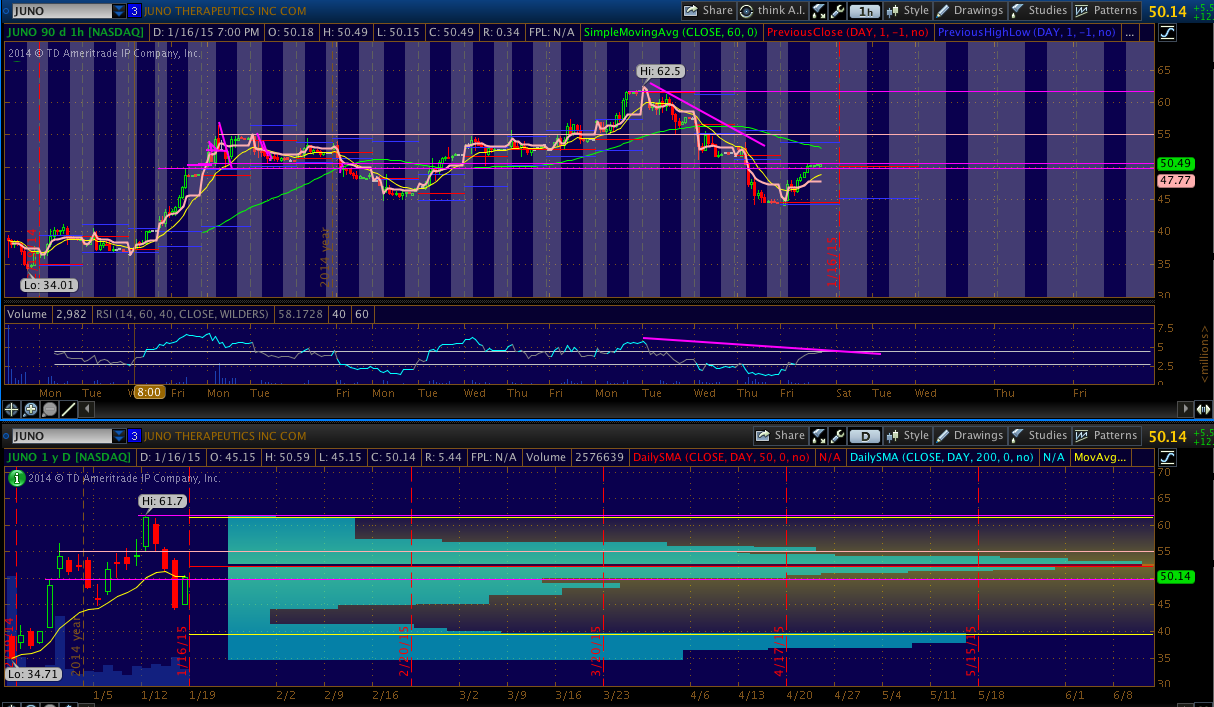Click the Share button on the top chart
The image size is (1214, 707).
coord(709,11)
